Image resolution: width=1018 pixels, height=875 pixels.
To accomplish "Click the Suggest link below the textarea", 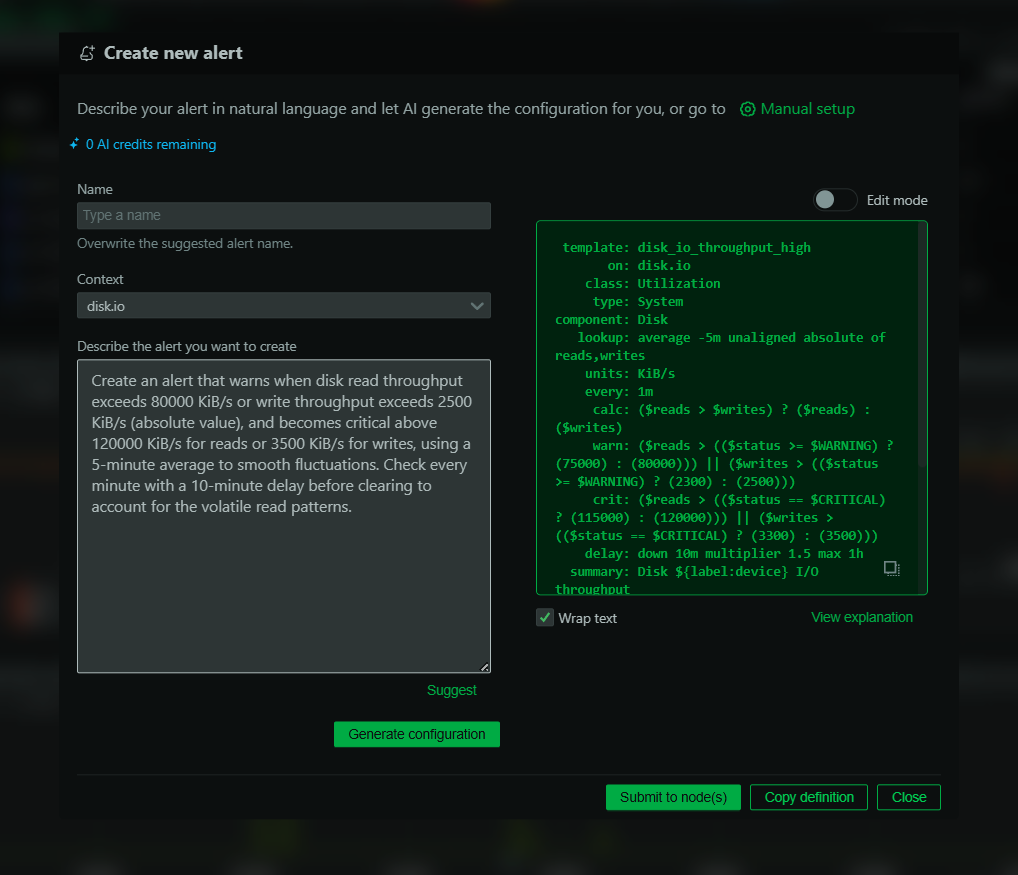I will [x=451, y=690].
